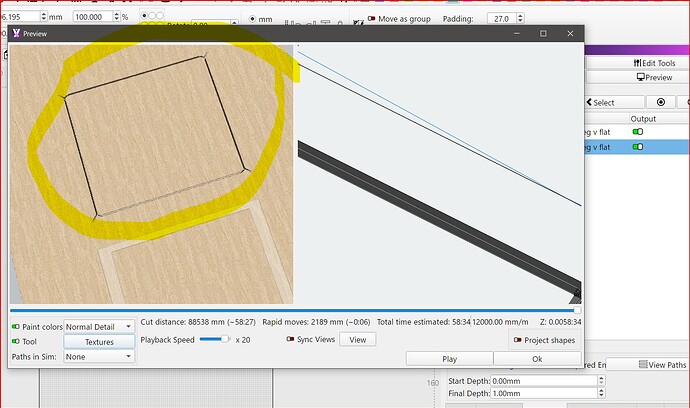The width and height of the screenshot is (690, 408).
Task: Enable the Sync Views toggle
Action: [290, 339]
